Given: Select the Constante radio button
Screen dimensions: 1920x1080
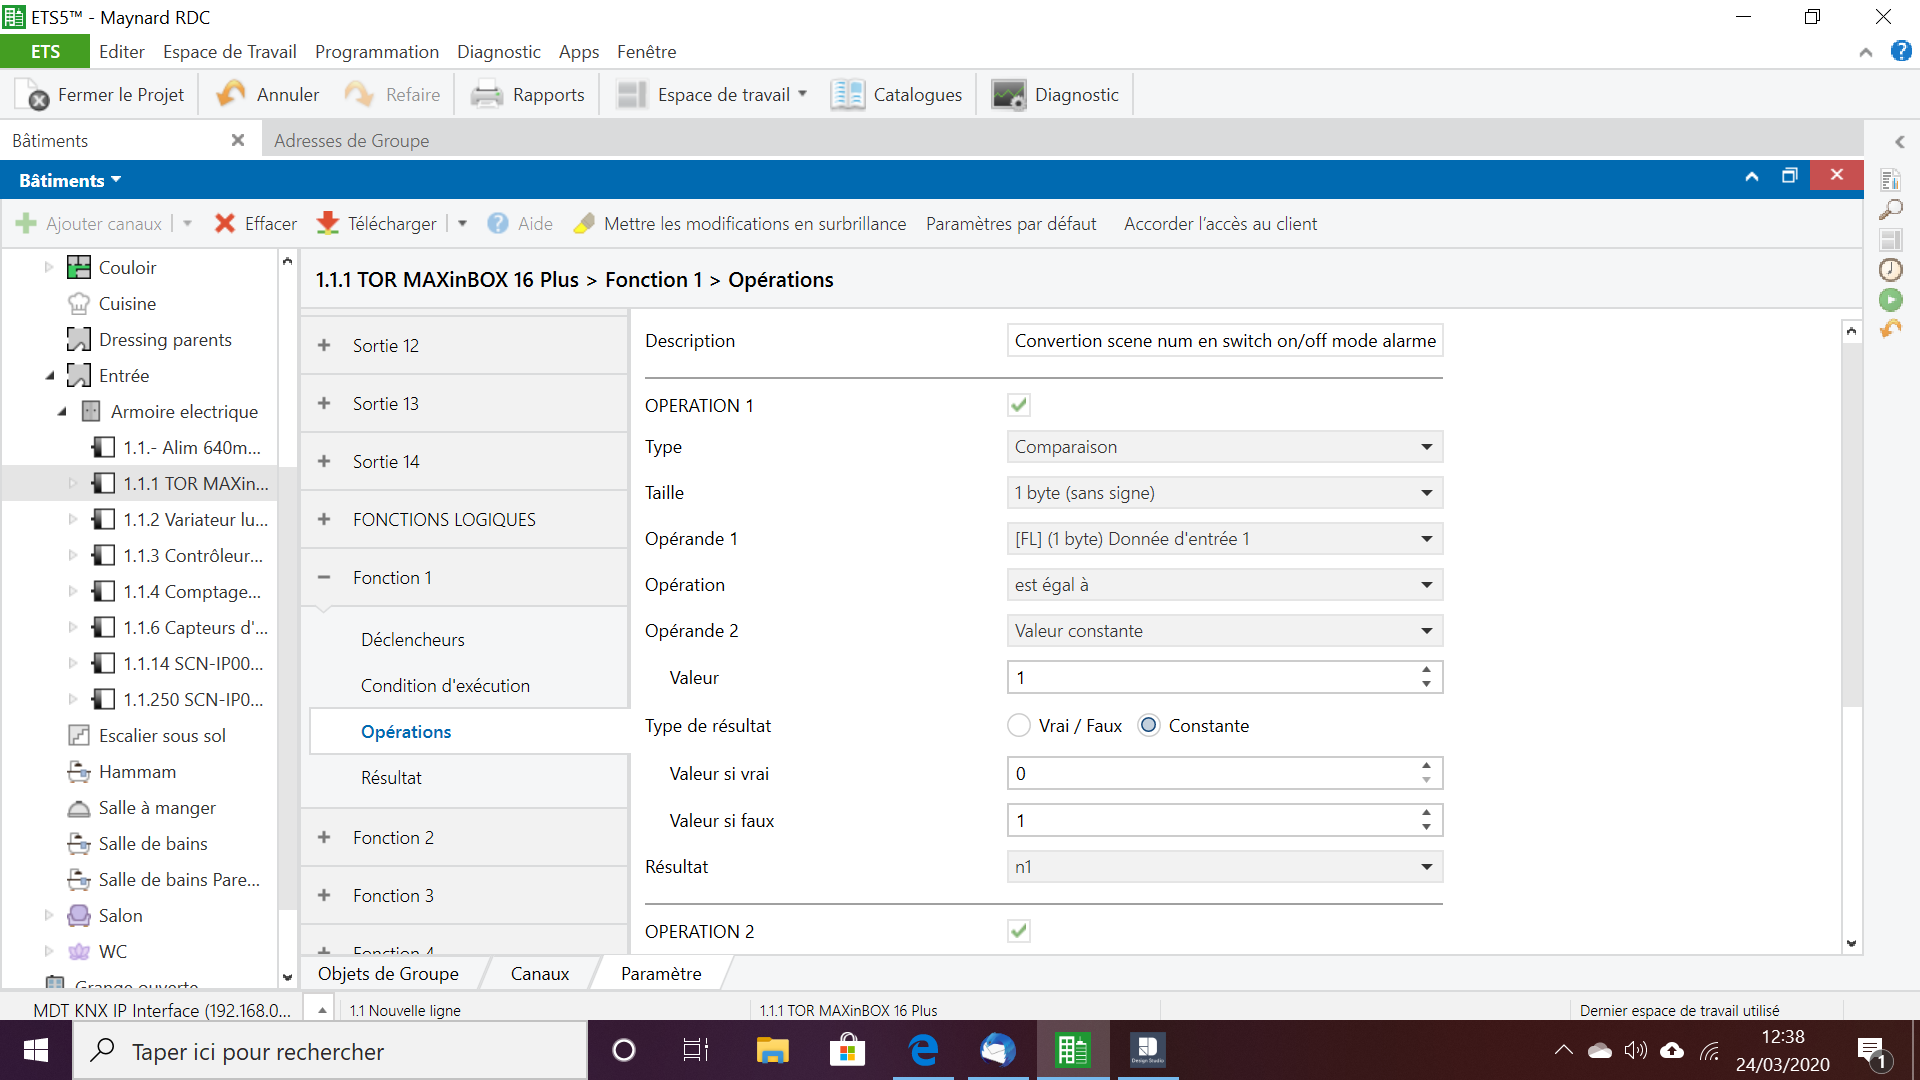Looking at the screenshot, I should pyautogui.click(x=1150, y=726).
